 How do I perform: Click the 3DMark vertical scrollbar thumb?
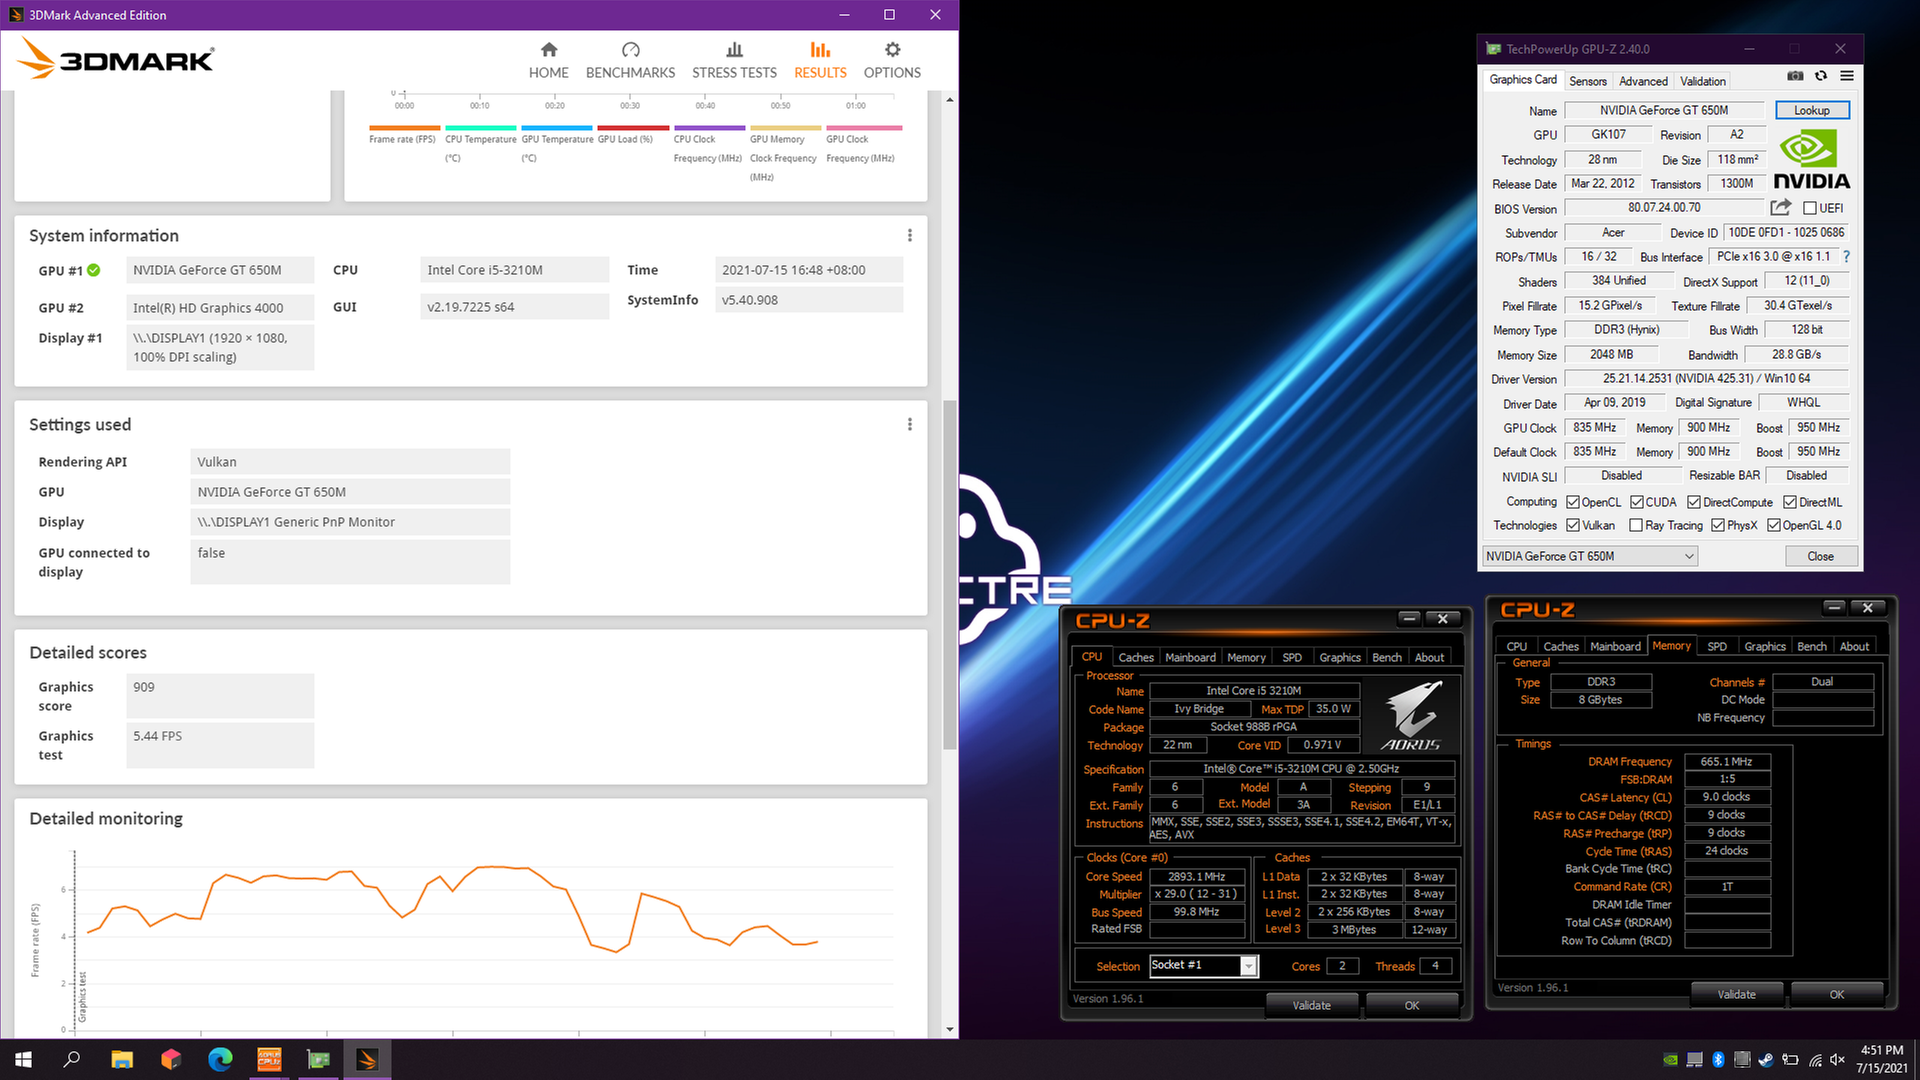click(949, 575)
